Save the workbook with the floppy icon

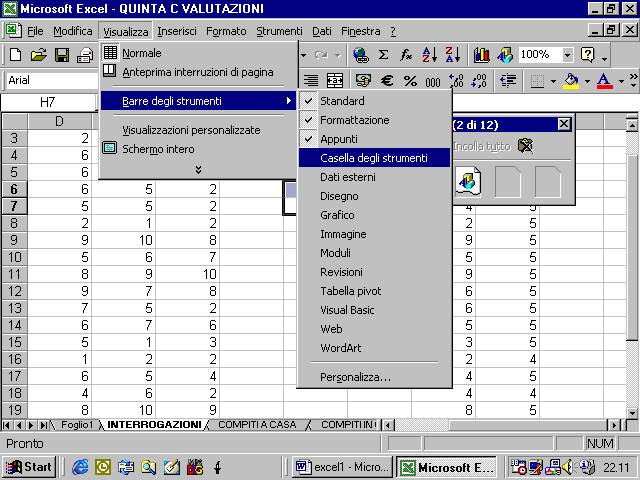(x=62, y=55)
